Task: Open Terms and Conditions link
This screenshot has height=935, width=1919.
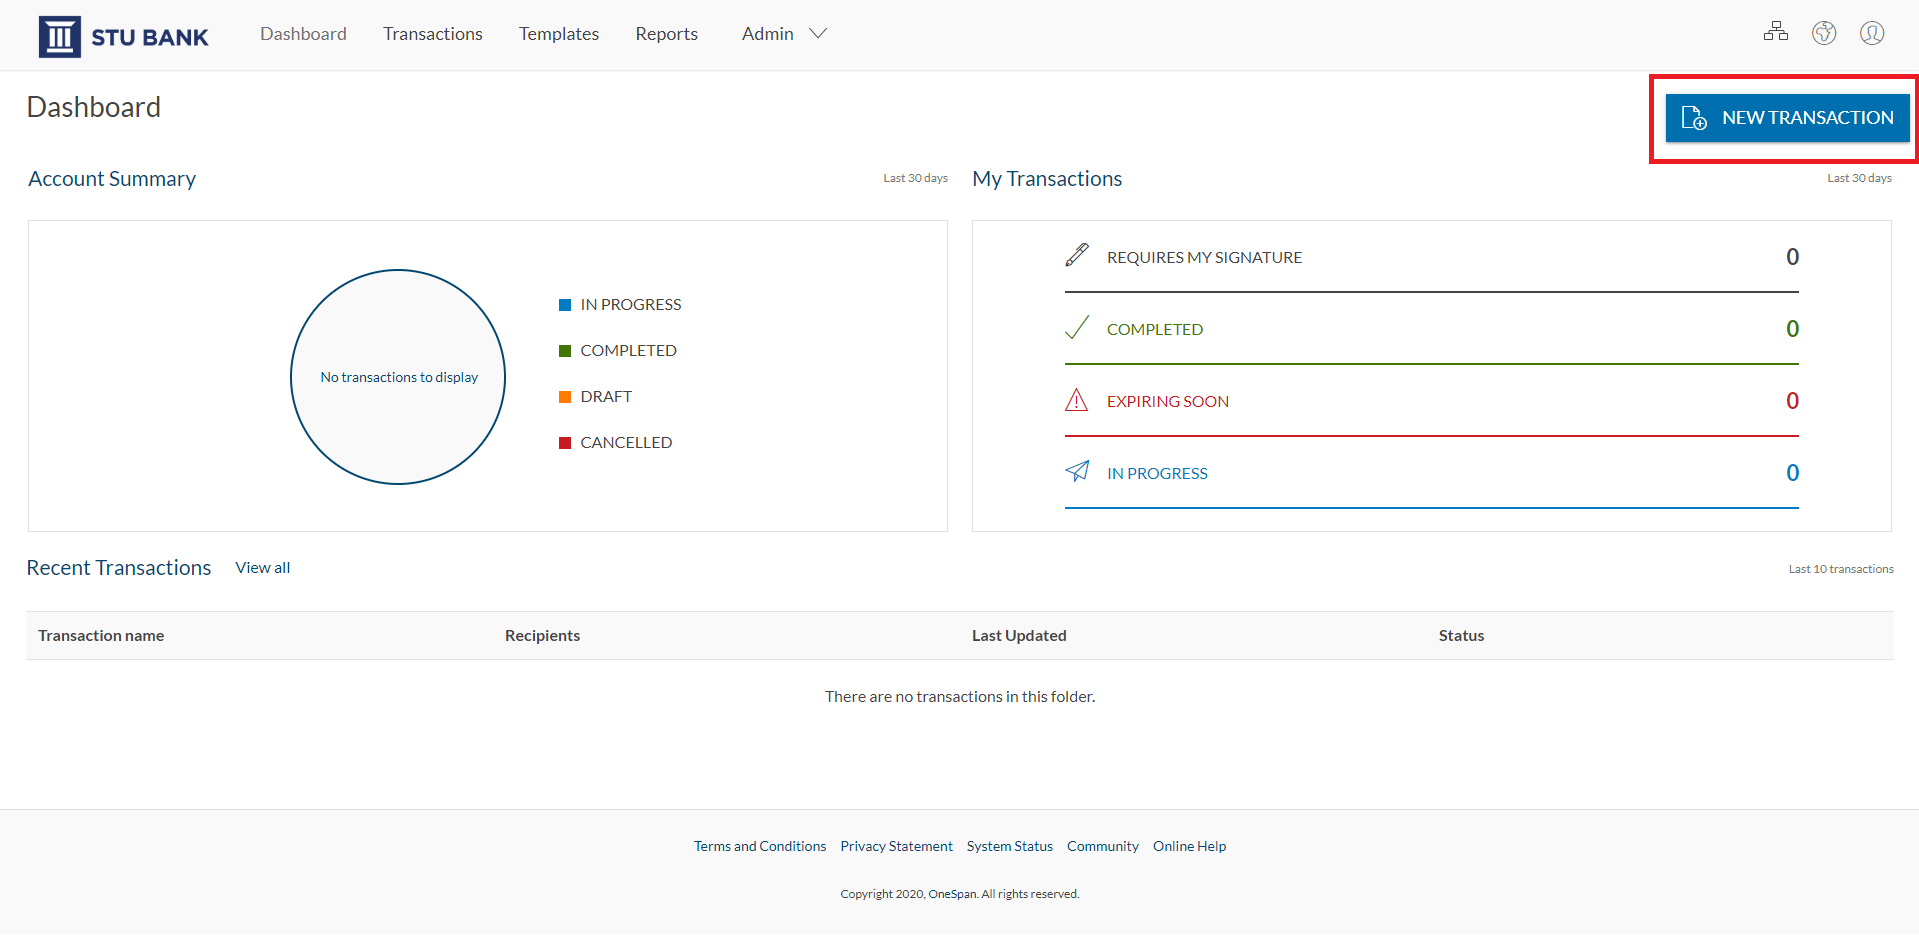Action: click(x=760, y=846)
